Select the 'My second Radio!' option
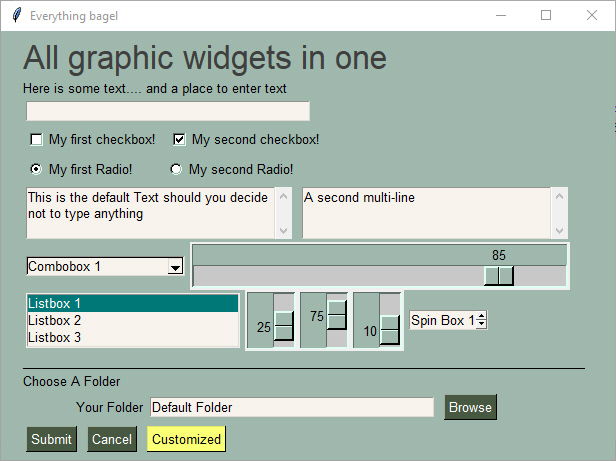This screenshot has height=461, width=616. 176,169
